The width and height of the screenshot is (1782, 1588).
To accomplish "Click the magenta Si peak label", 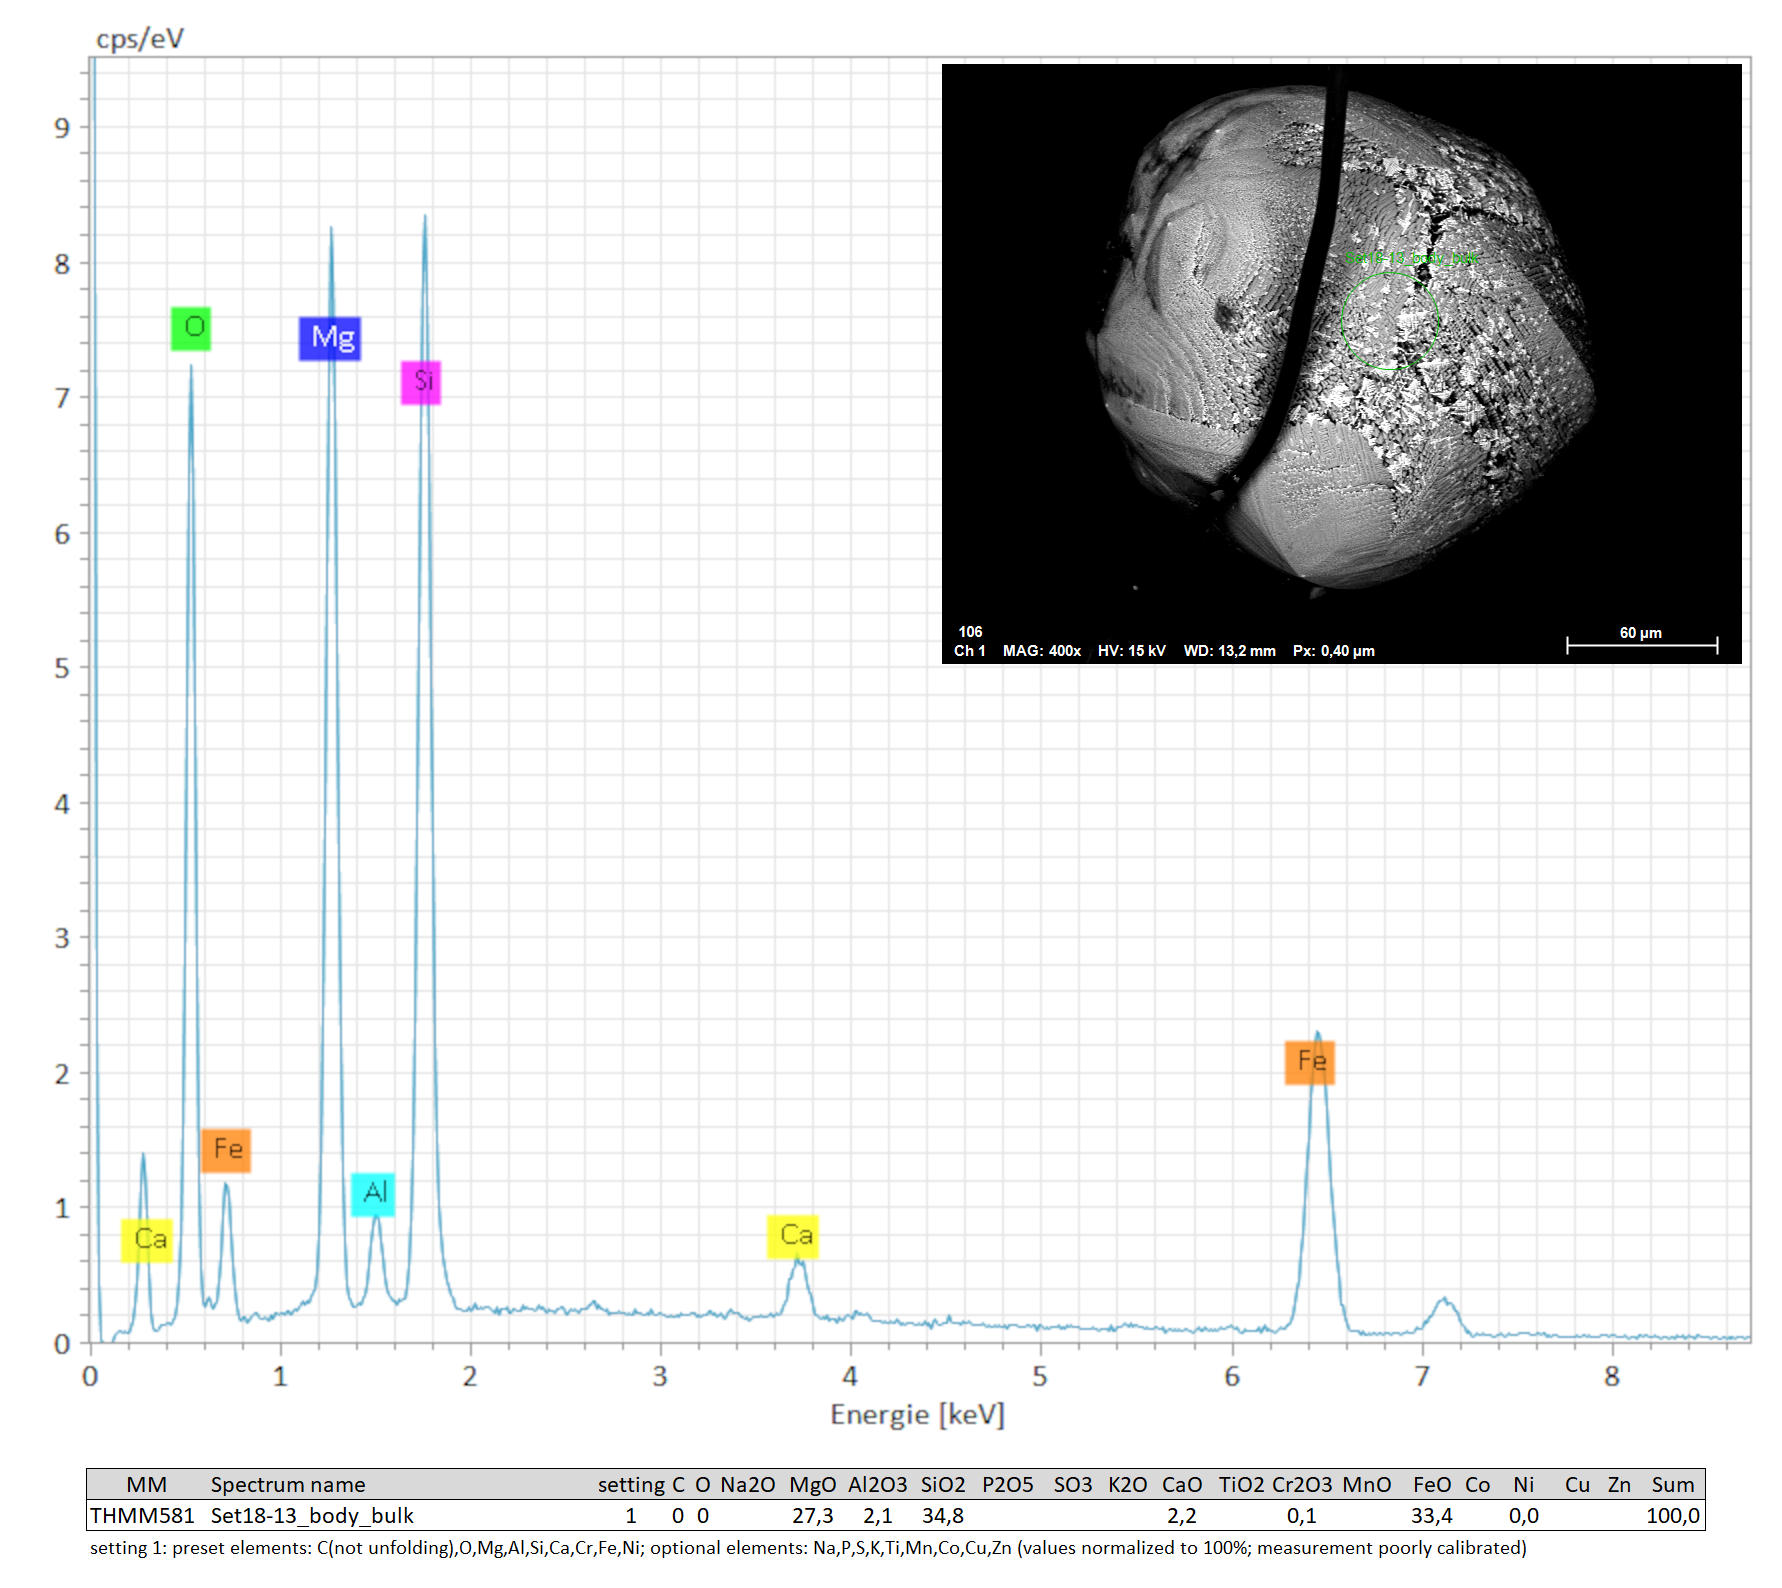I will coord(421,382).
